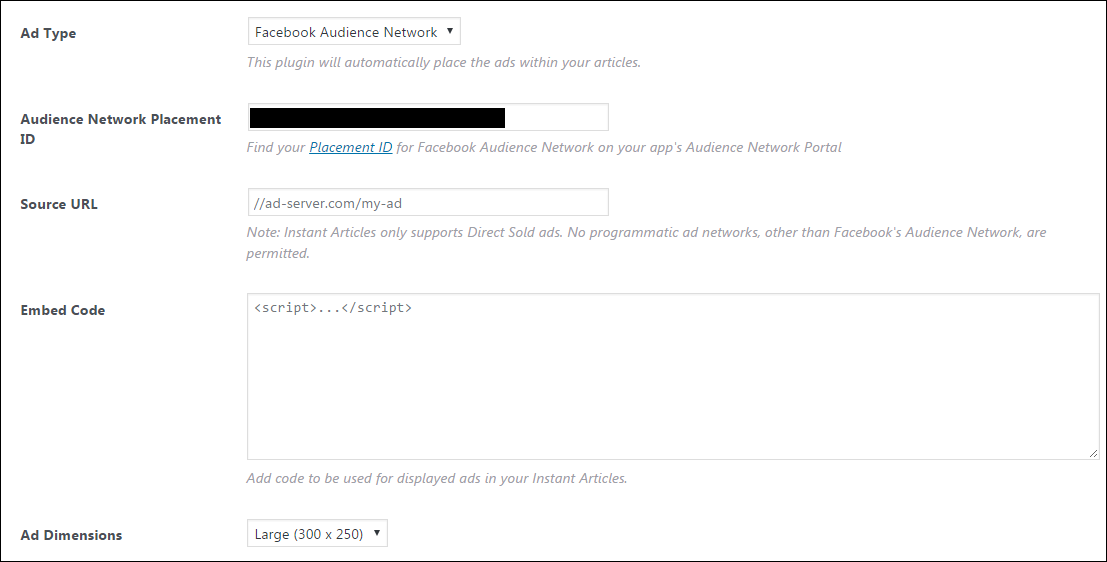The image size is (1107, 562).
Task: Click the Source URL label
Action: click(59, 204)
